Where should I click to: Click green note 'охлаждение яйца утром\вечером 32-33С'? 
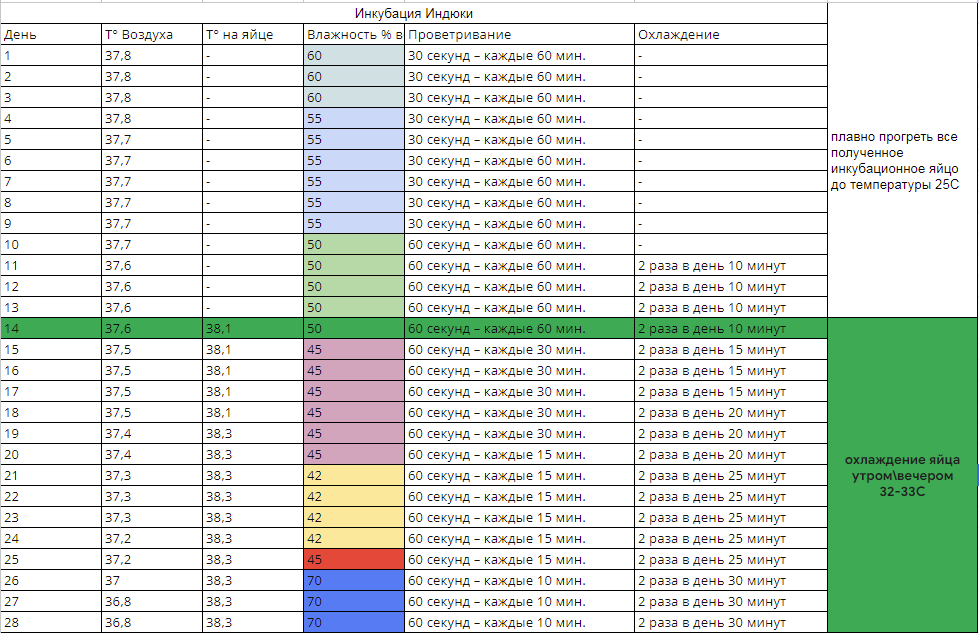(902, 476)
